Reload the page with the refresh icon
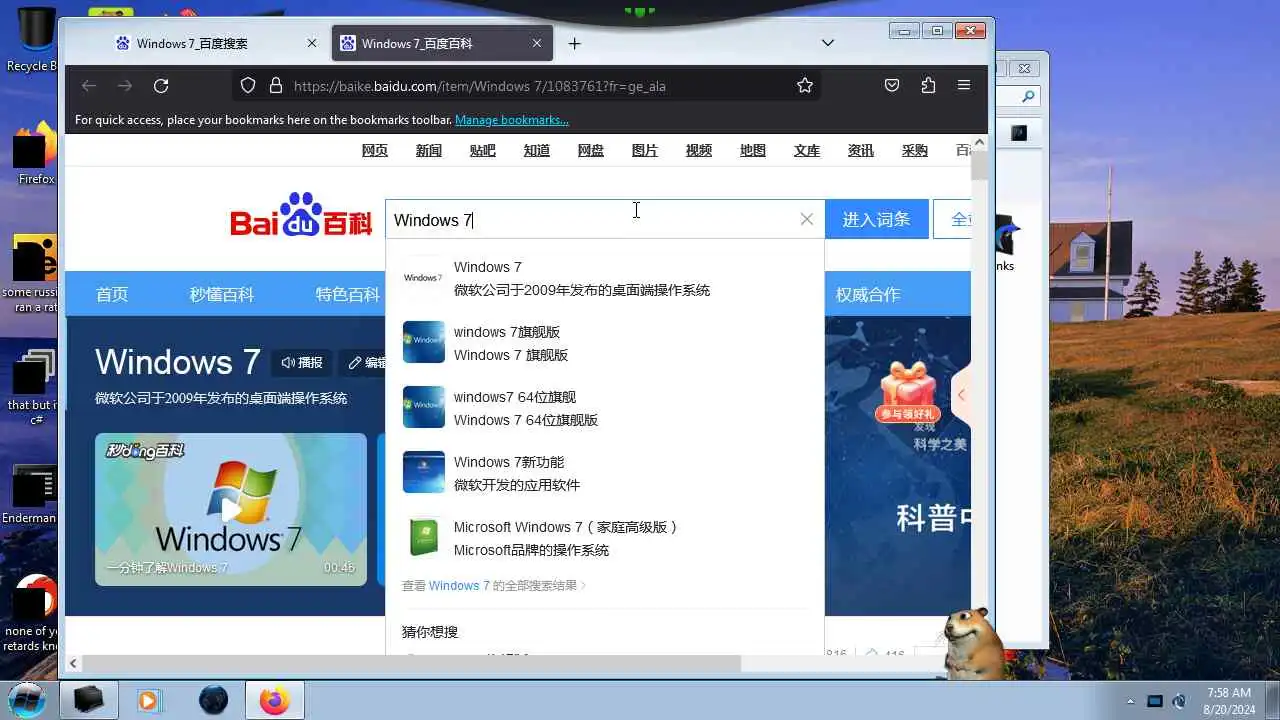 click(161, 86)
